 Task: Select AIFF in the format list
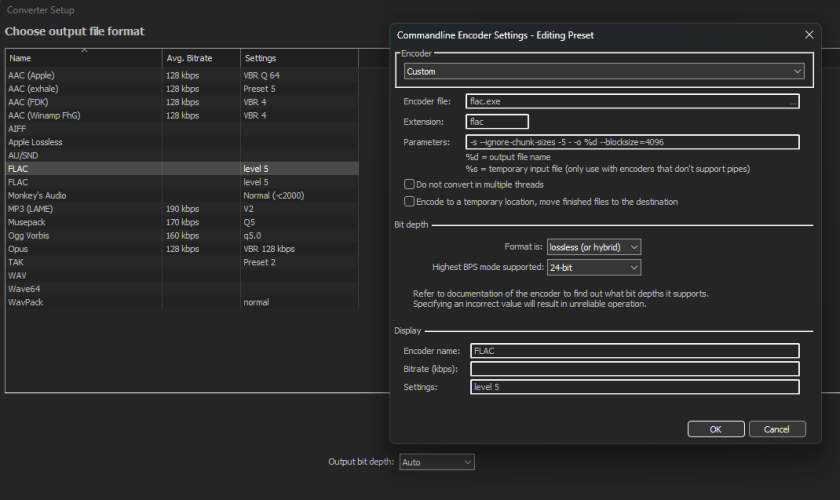pyautogui.click(x=182, y=129)
